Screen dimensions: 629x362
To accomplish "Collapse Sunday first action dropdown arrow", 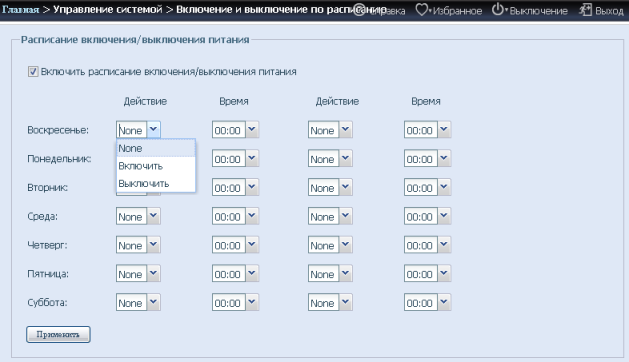I will (x=153, y=130).
